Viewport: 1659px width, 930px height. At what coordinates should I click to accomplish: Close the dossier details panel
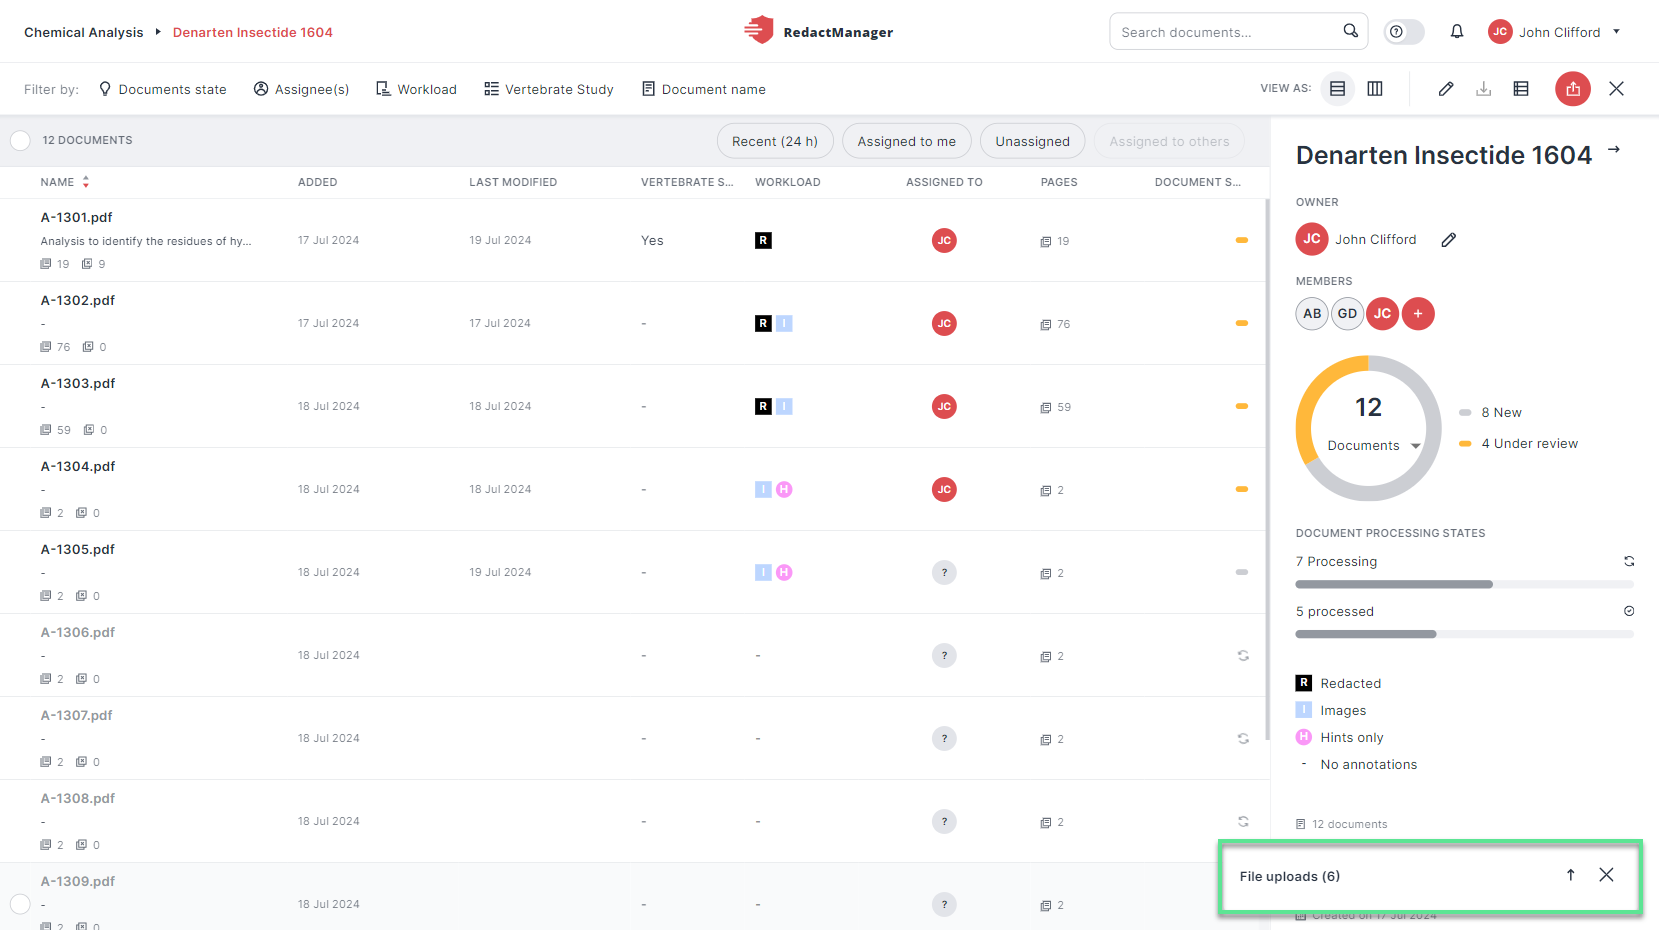click(1616, 89)
